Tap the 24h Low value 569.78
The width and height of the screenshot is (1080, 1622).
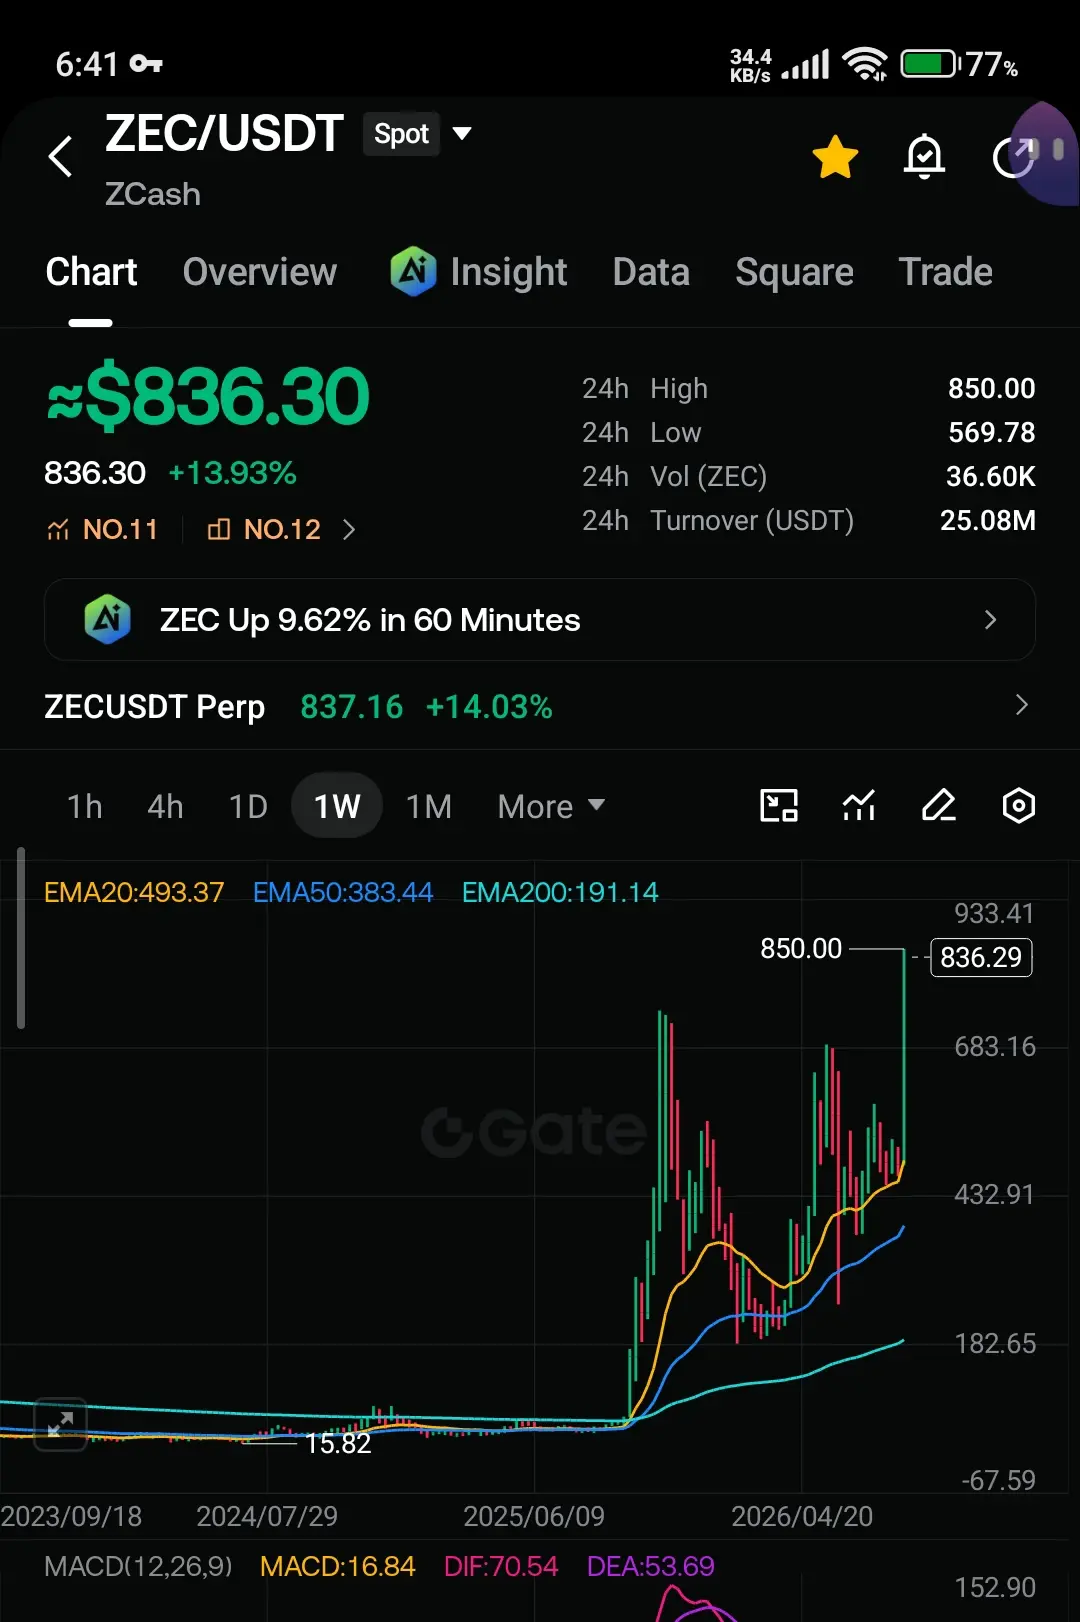coord(991,432)
